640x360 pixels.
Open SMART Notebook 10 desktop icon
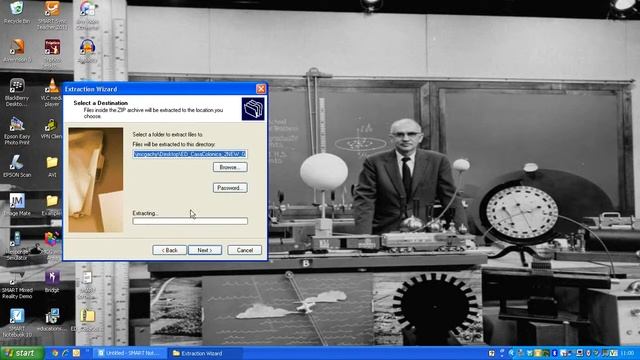click(x=17, y=322)
